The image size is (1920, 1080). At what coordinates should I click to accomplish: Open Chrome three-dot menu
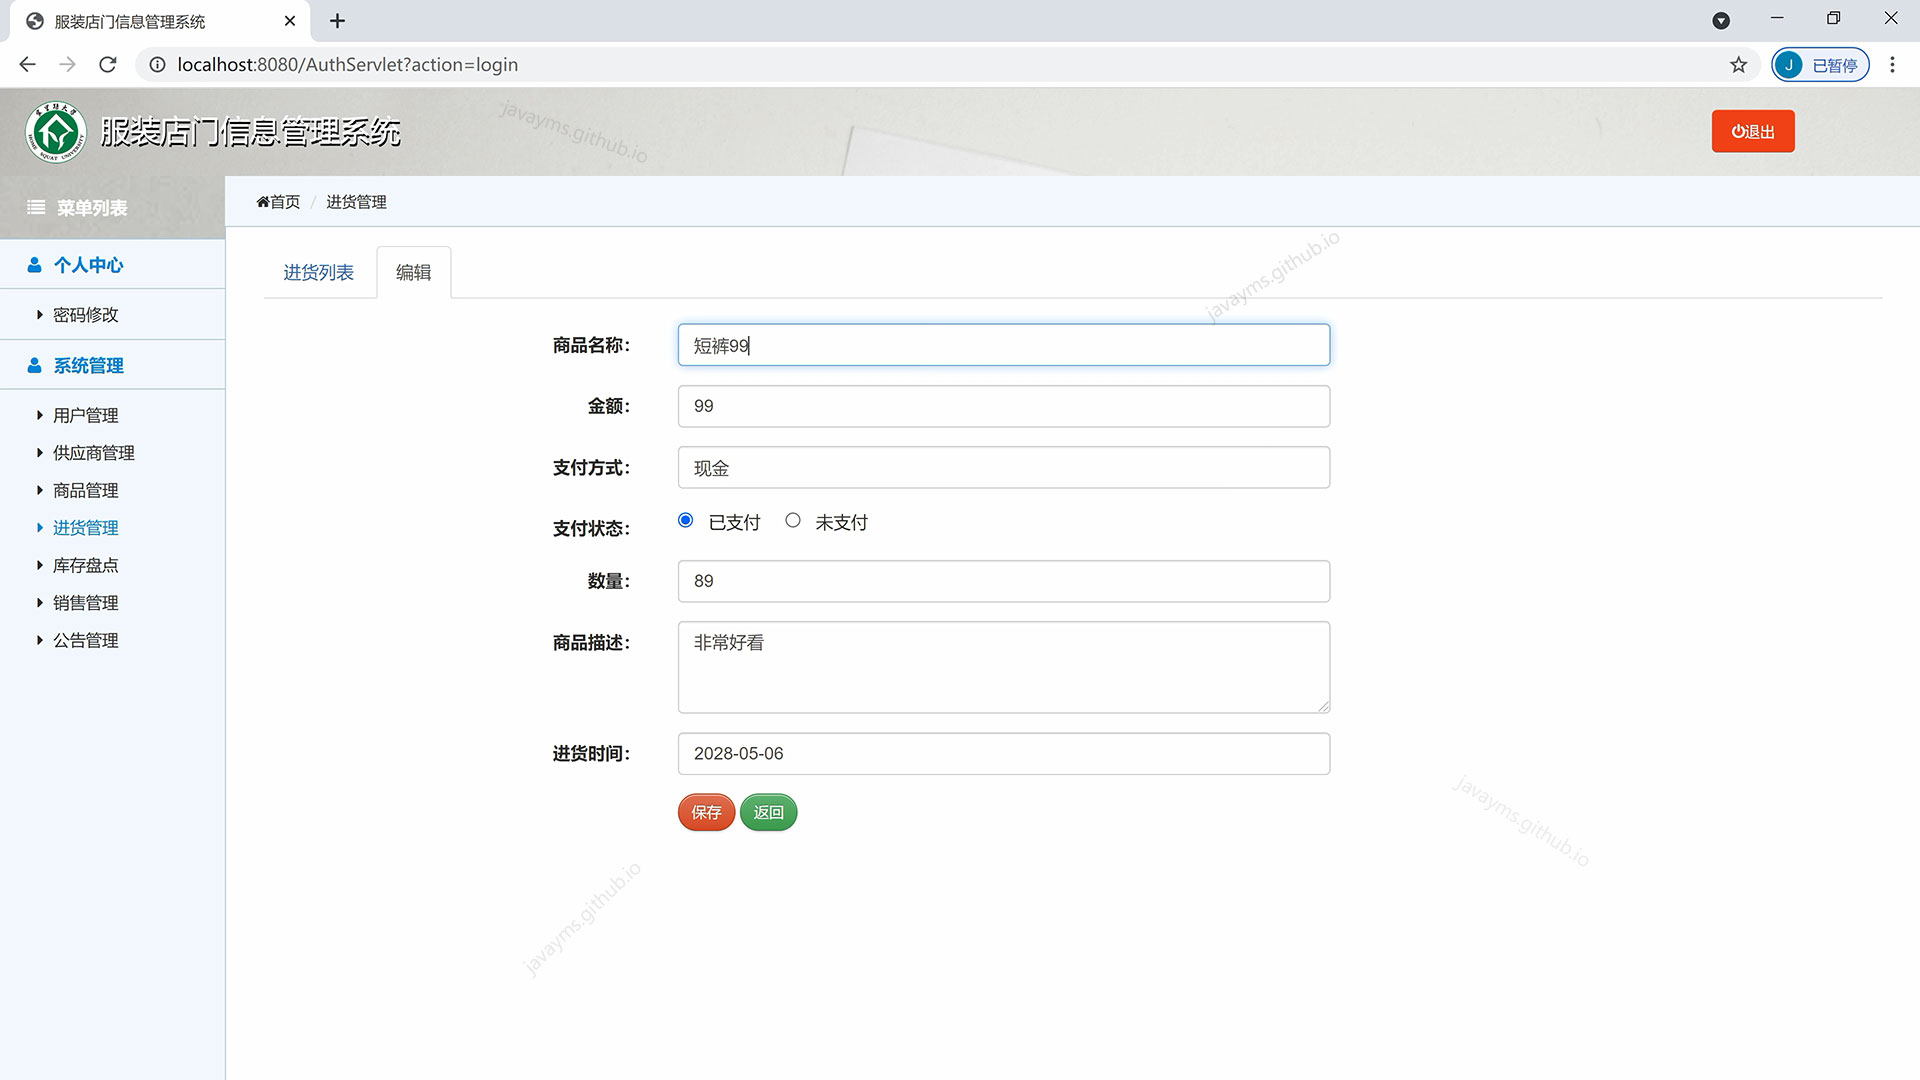1892,65
